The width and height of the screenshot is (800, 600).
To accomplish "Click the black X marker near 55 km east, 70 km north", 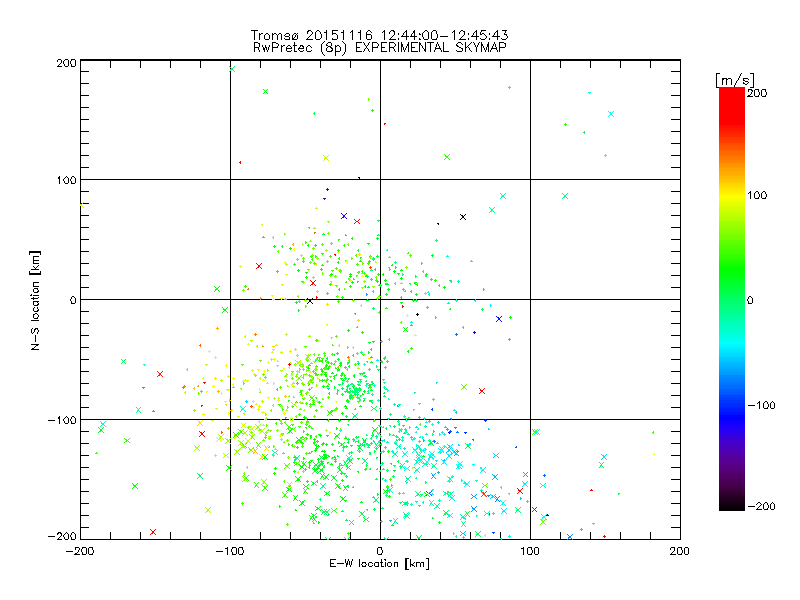I will (463, 217).
